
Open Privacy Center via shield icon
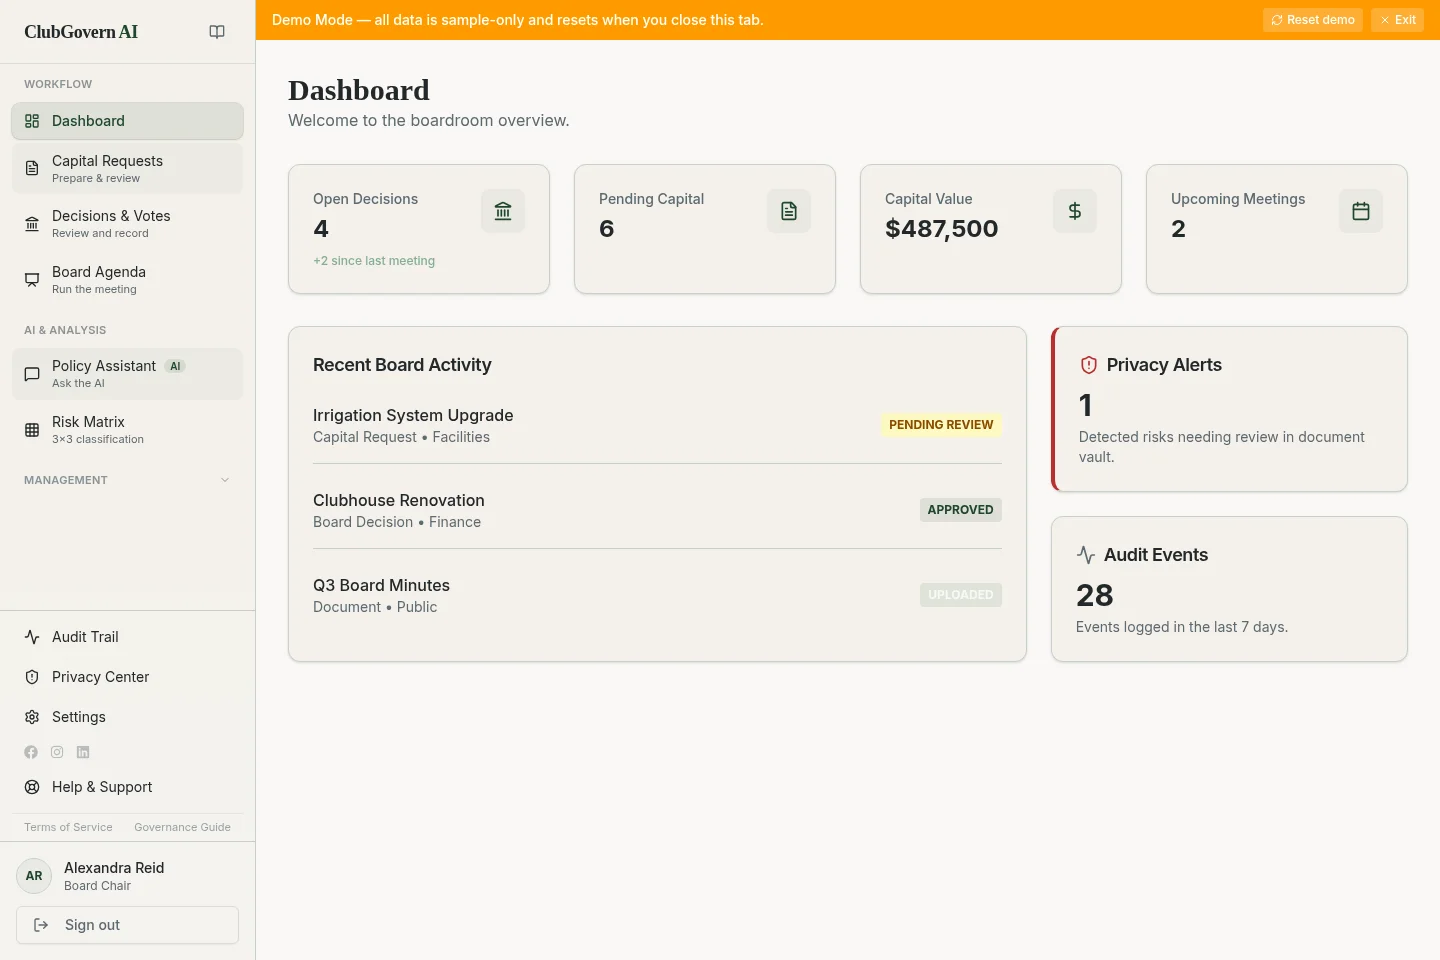click(x=32, y=677)
